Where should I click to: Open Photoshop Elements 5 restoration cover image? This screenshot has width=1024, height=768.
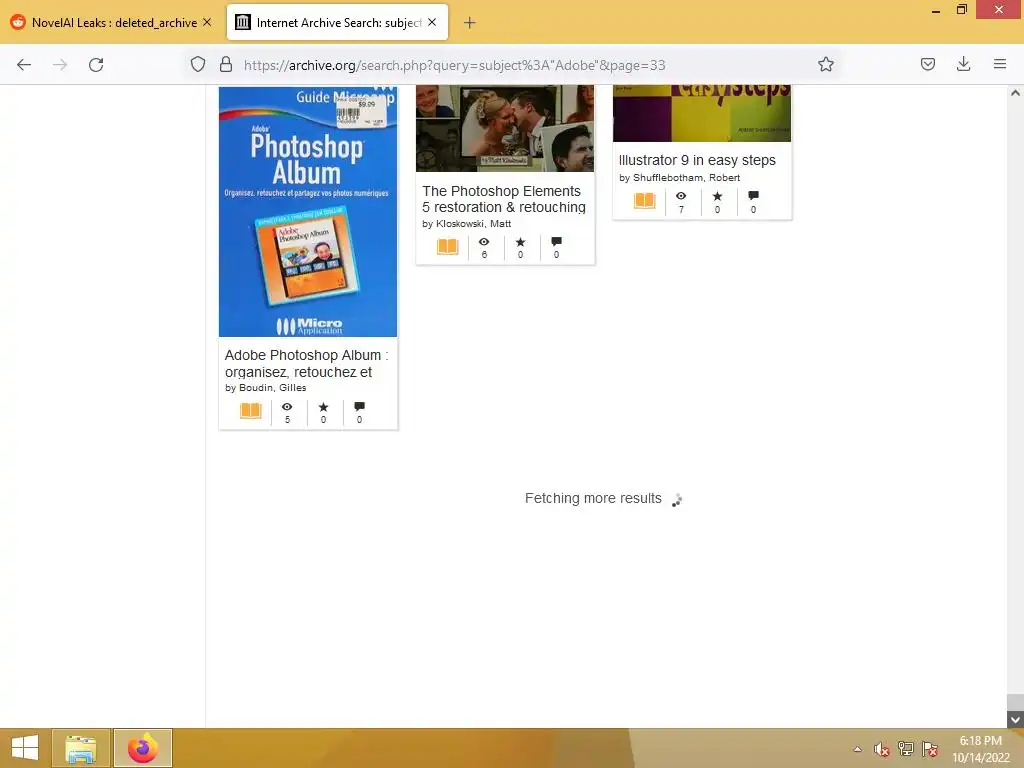pyautogui.click(x=505, y=129)
